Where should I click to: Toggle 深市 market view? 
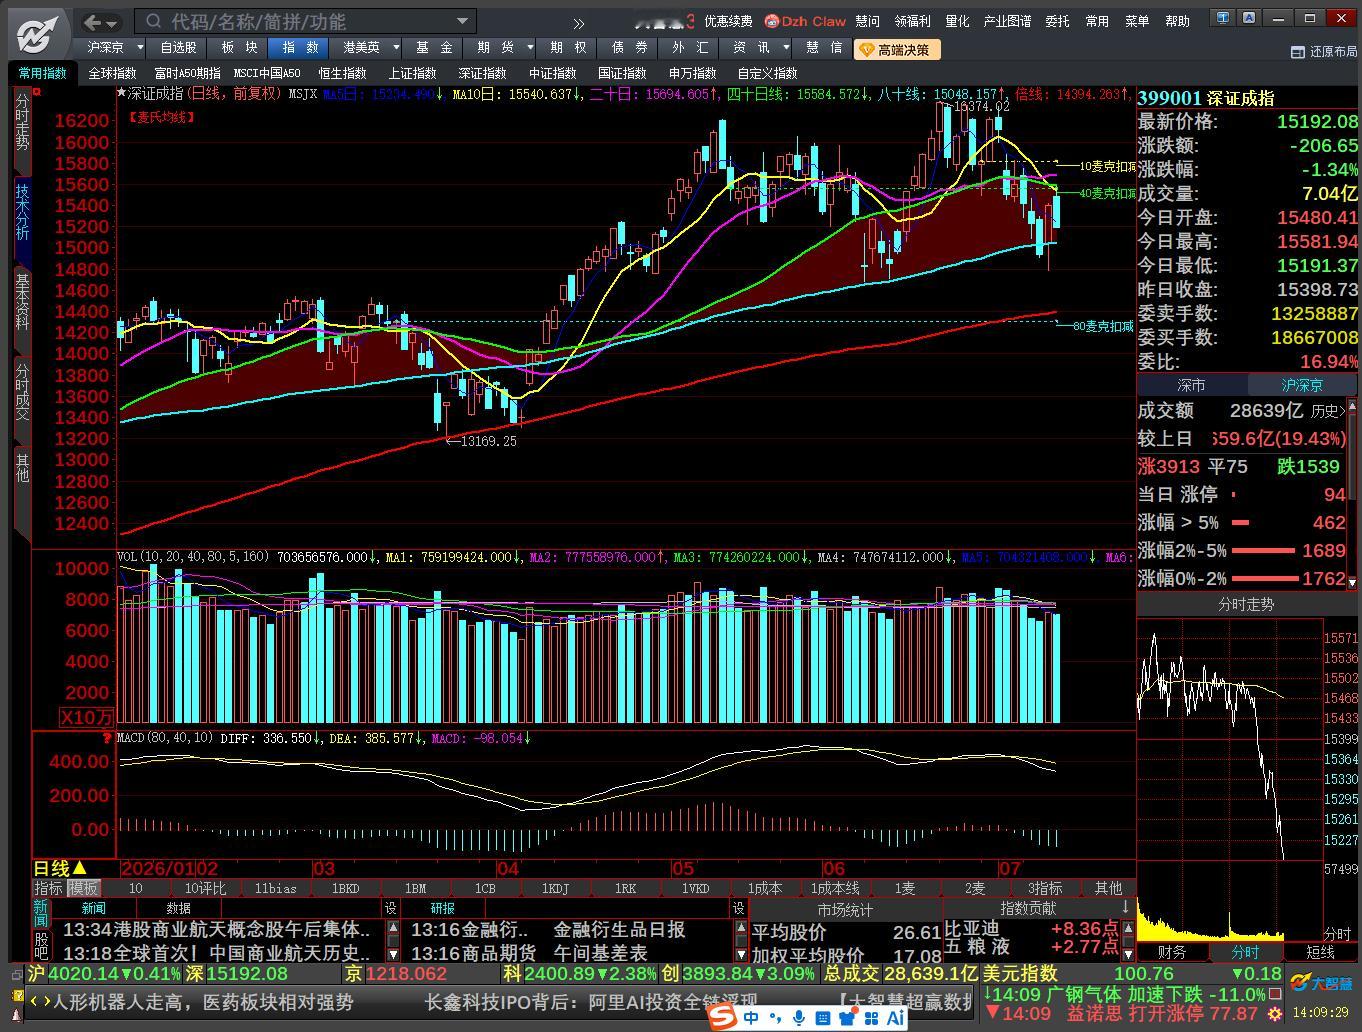click(1192, 385)
